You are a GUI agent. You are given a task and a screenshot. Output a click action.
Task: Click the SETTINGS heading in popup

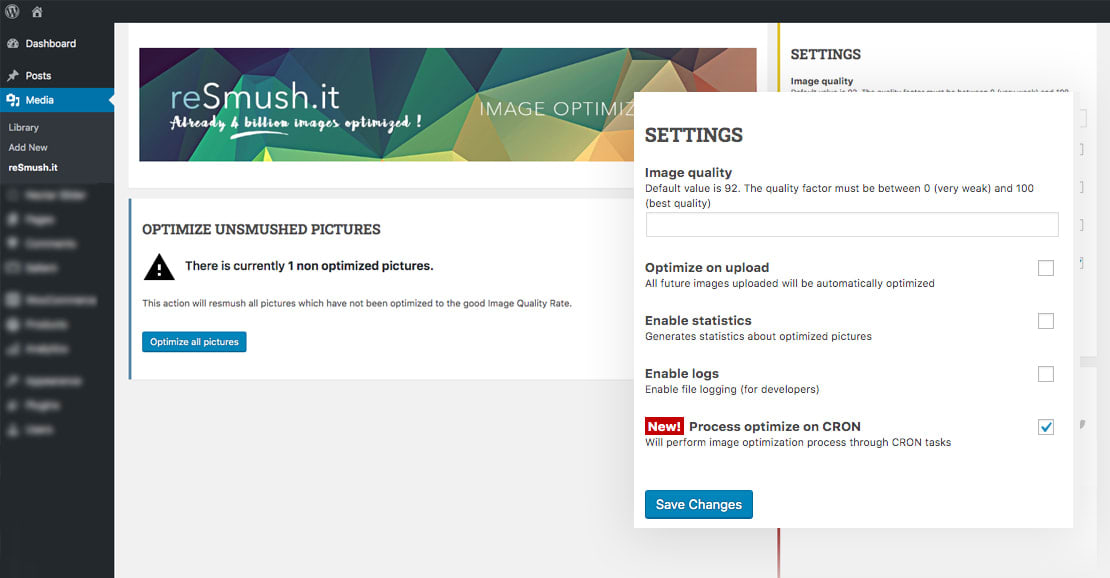tap(694, 135)
